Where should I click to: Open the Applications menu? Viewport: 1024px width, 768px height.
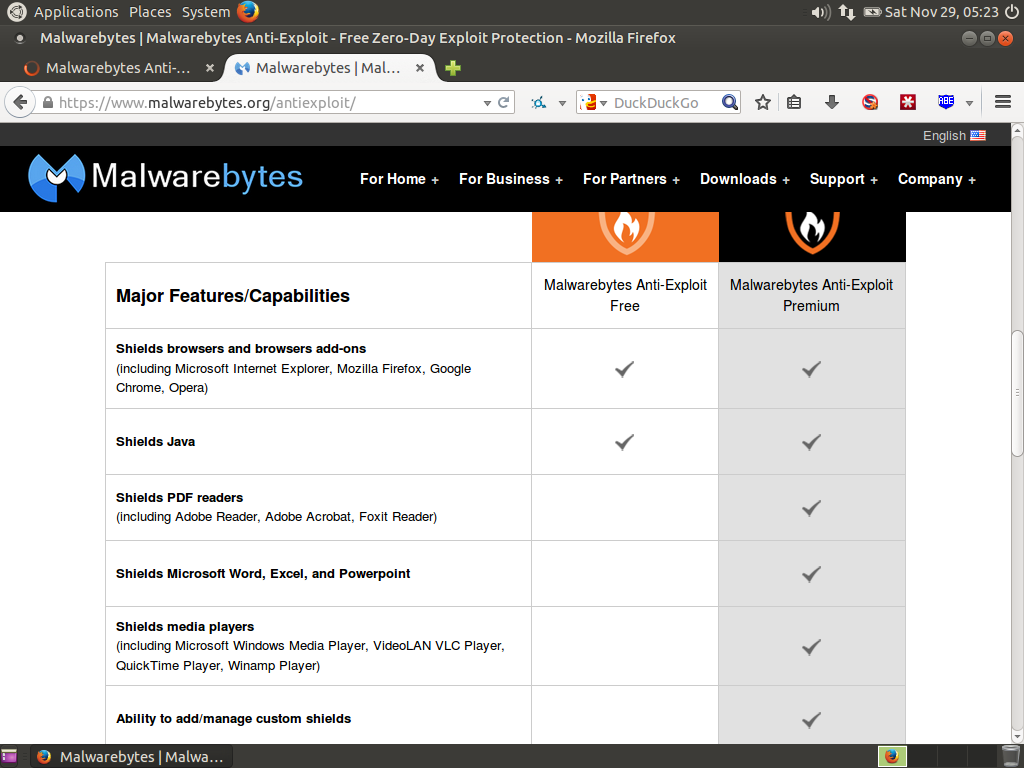point(76,12)
